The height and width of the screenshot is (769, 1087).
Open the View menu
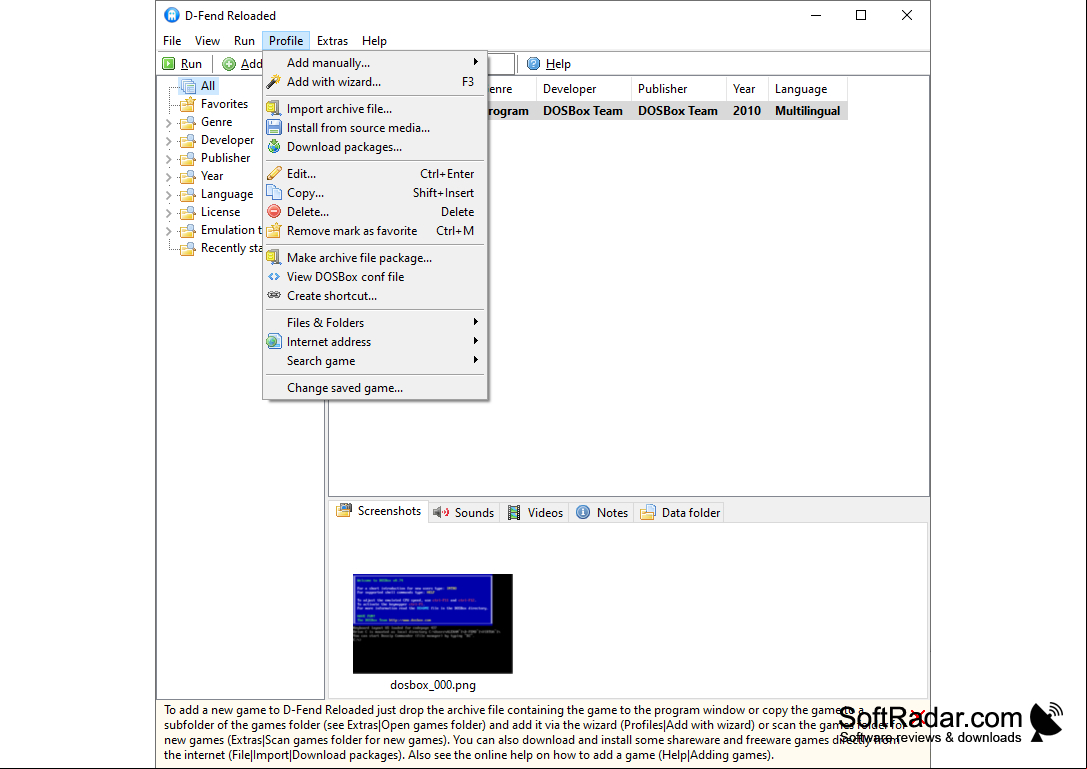(207, 41)
